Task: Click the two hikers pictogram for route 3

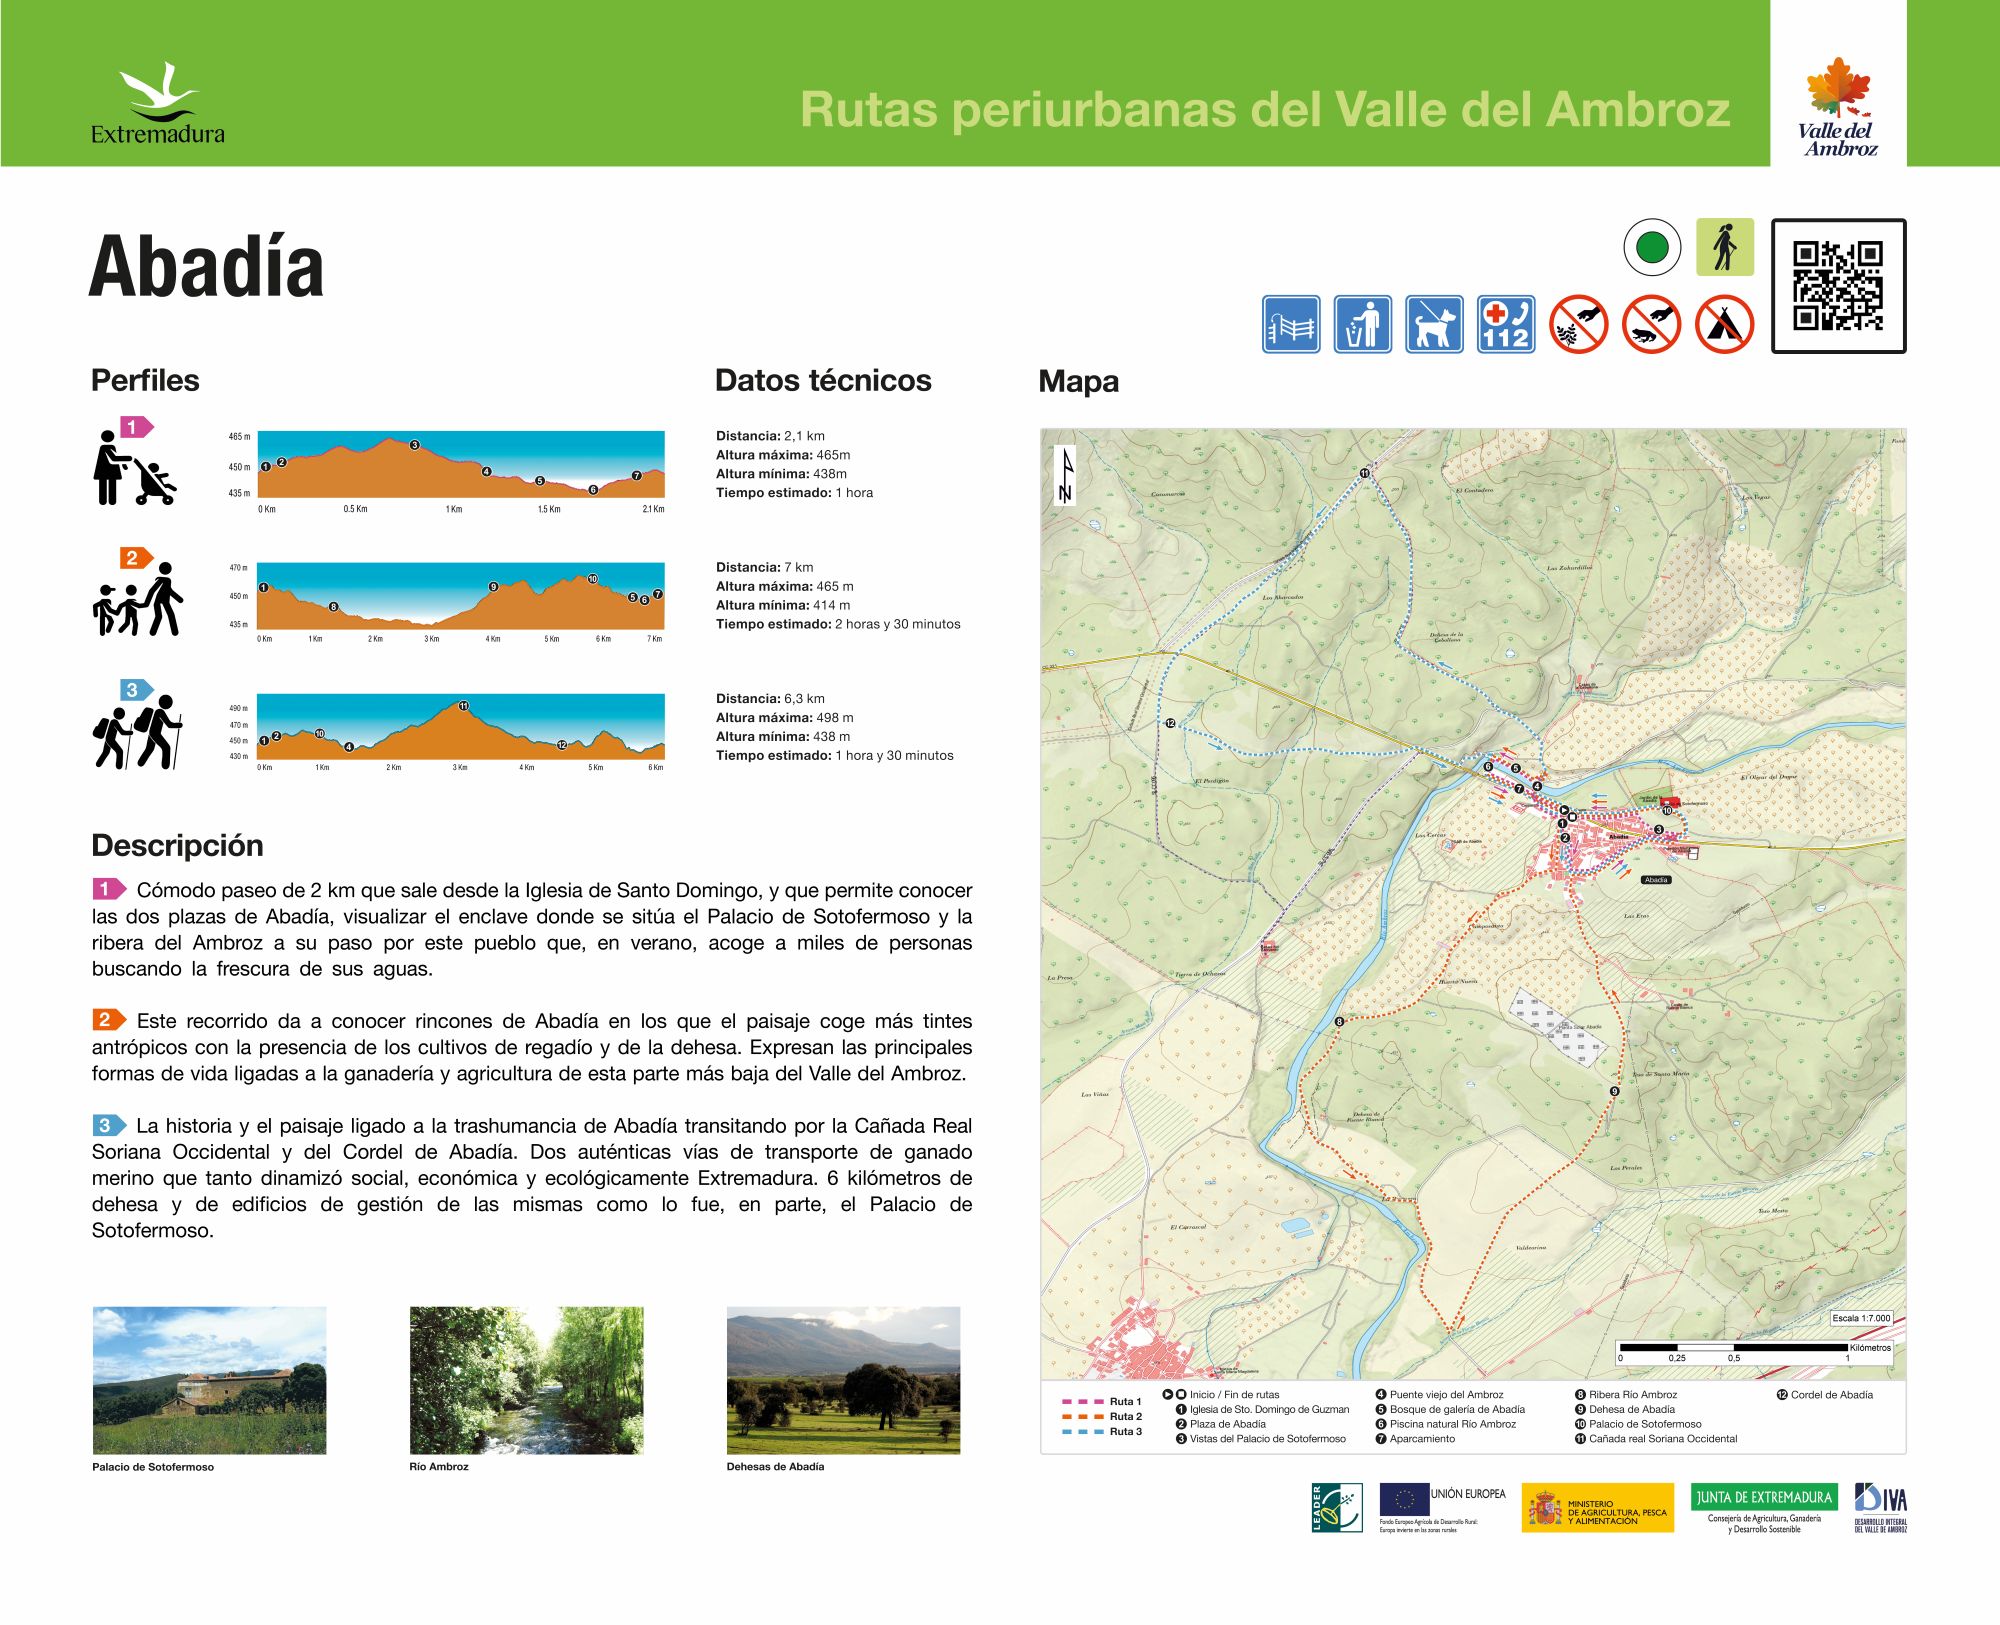Action: [x=138, y=732]
